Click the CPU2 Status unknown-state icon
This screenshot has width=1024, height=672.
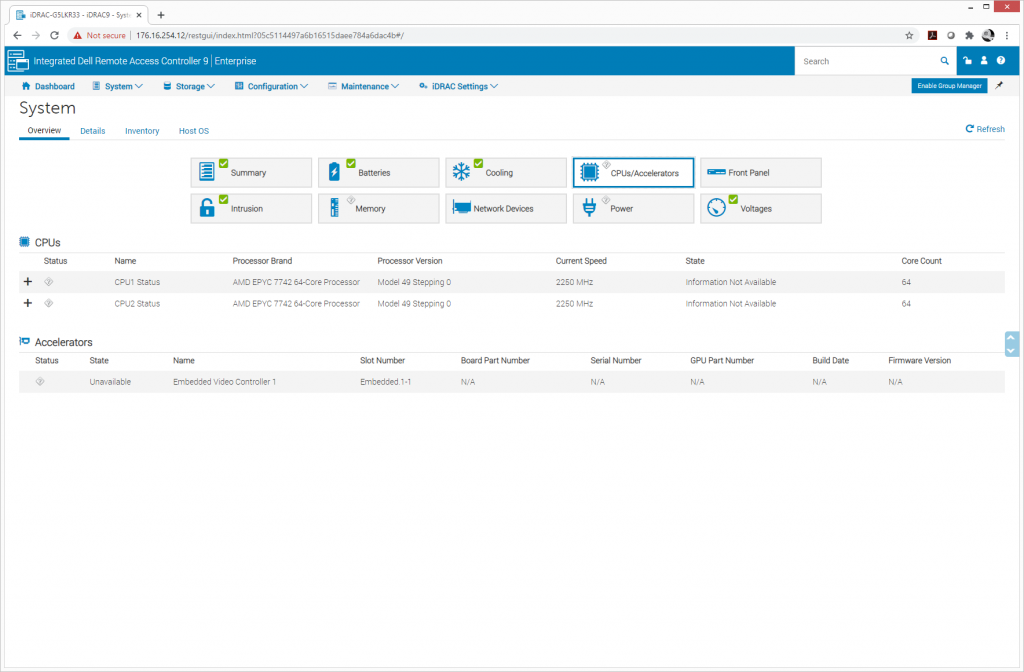(x=48, y=303)
